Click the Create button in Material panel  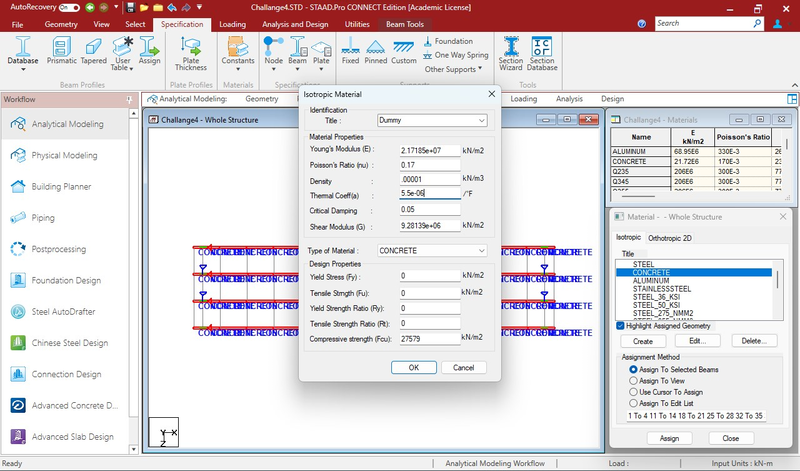[643, 341]
